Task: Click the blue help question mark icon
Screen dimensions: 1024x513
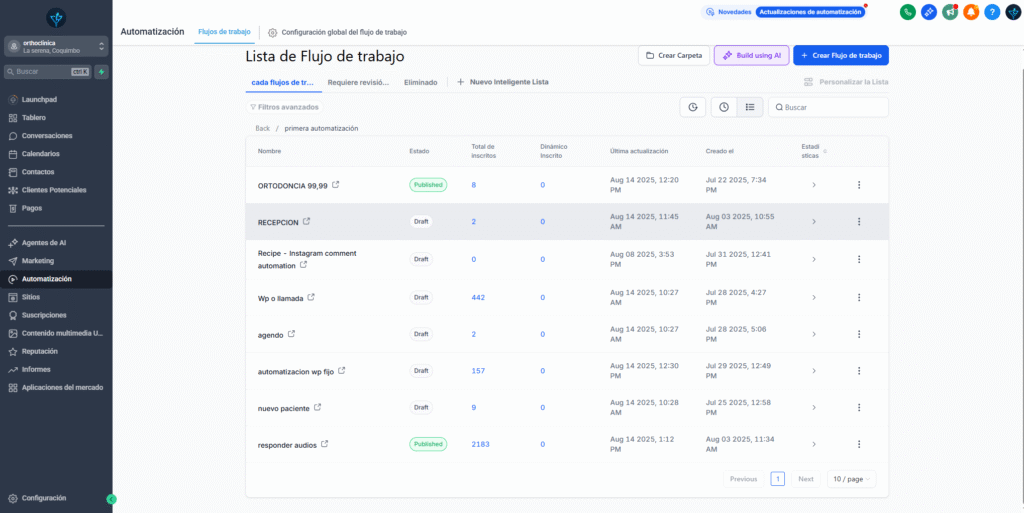Action: pyautogui.click(x=992, y=12)
